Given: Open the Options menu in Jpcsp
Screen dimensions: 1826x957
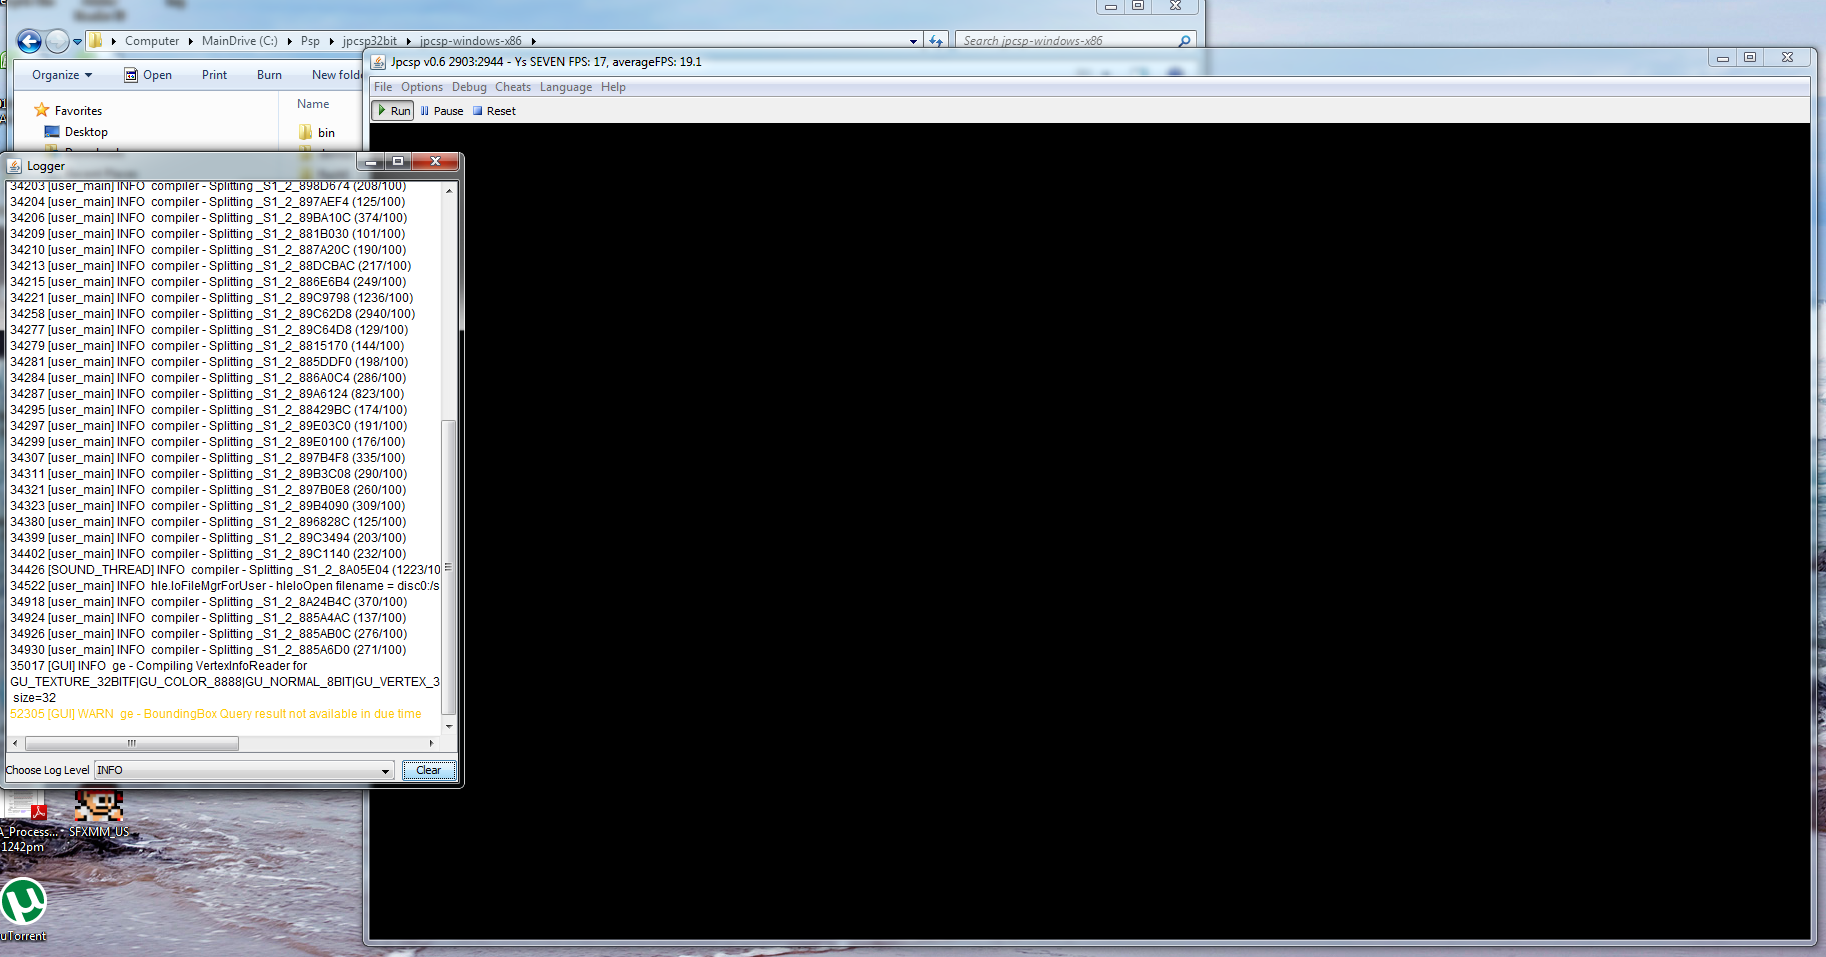Looking at the screenshot, I should pos(421,87).
